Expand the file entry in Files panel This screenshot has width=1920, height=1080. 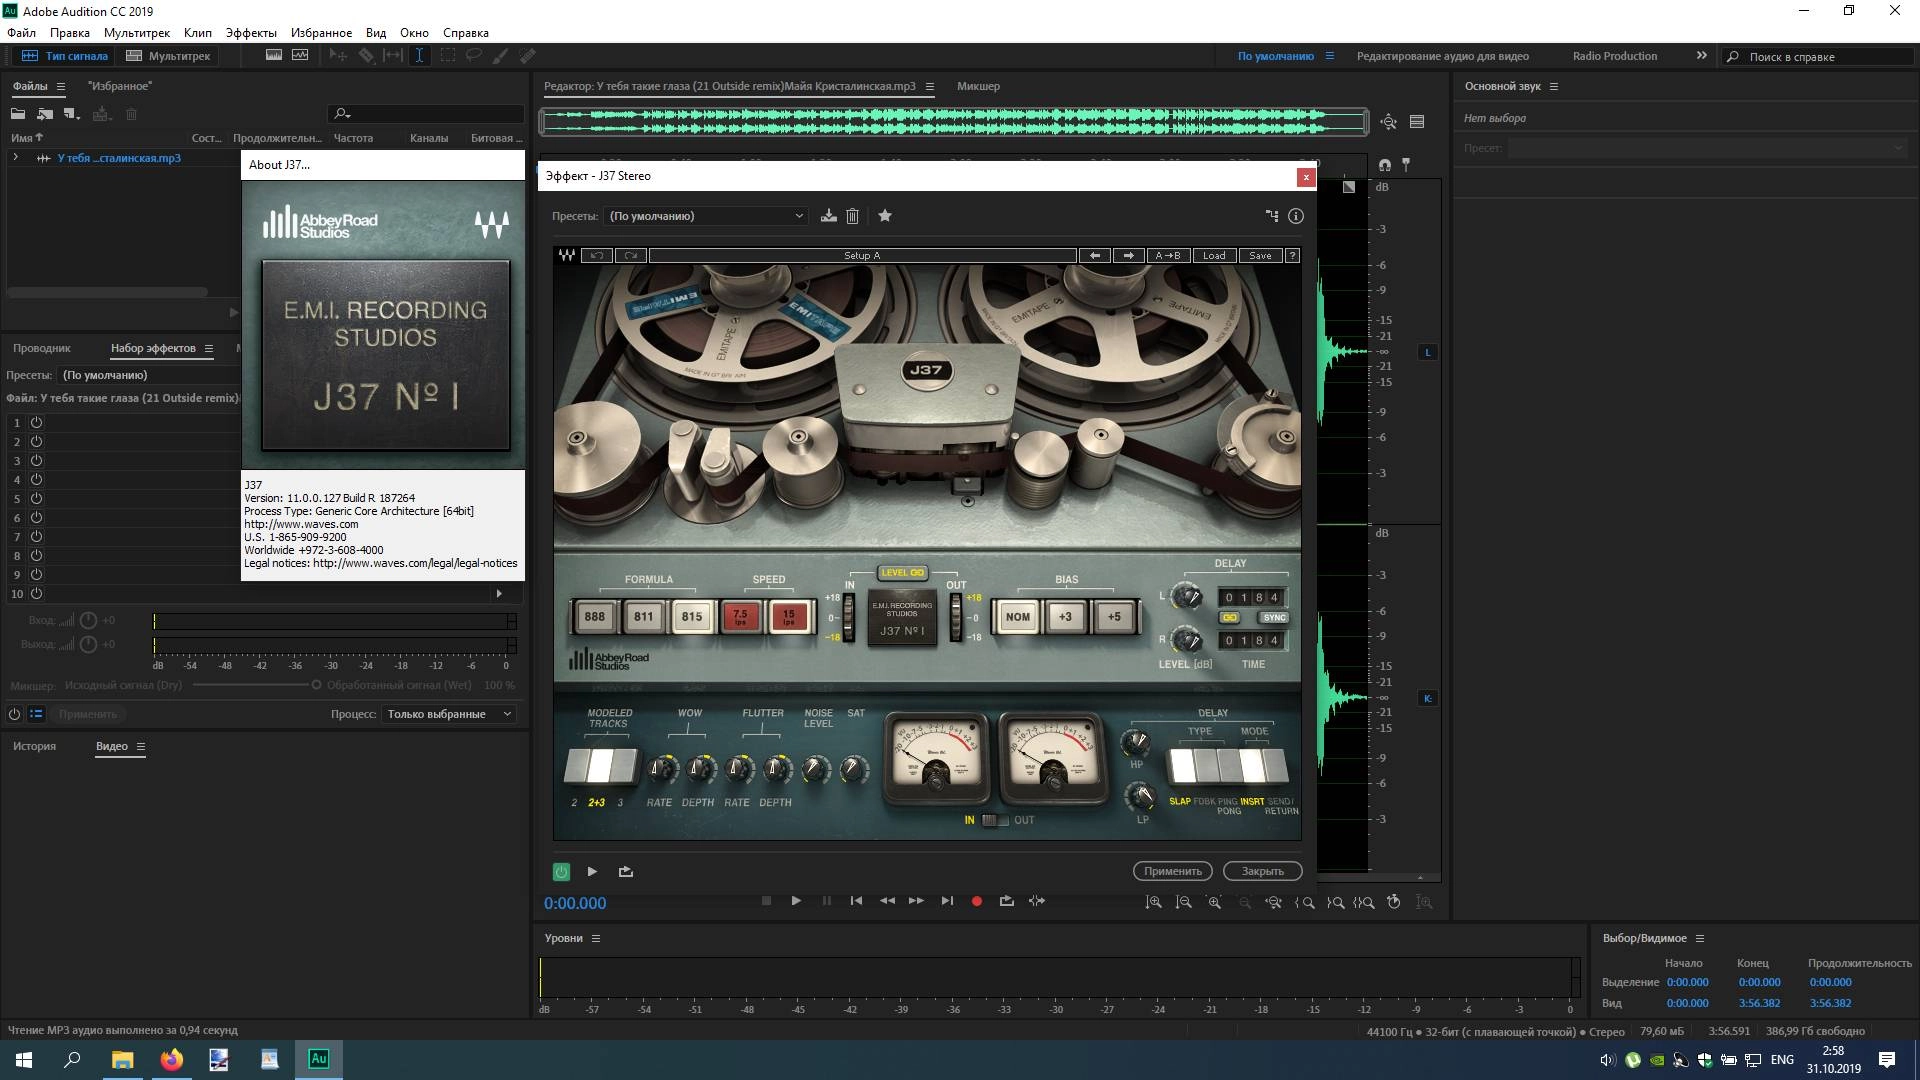15,158
